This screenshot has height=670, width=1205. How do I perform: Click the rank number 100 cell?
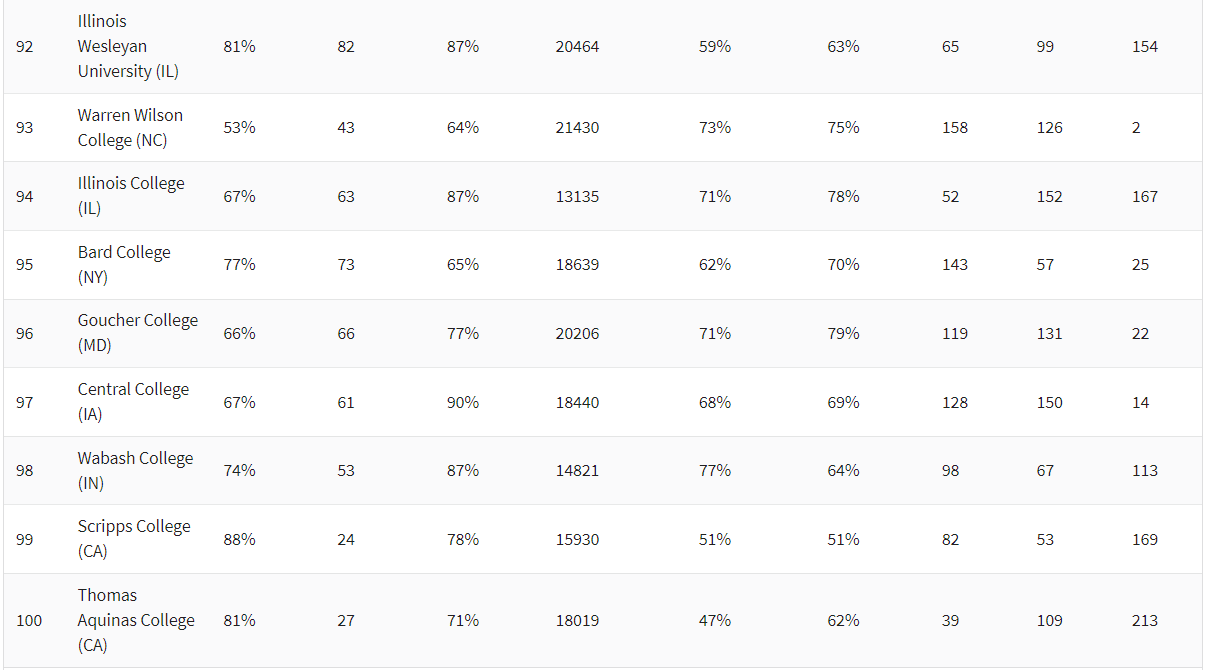point(29,620)
